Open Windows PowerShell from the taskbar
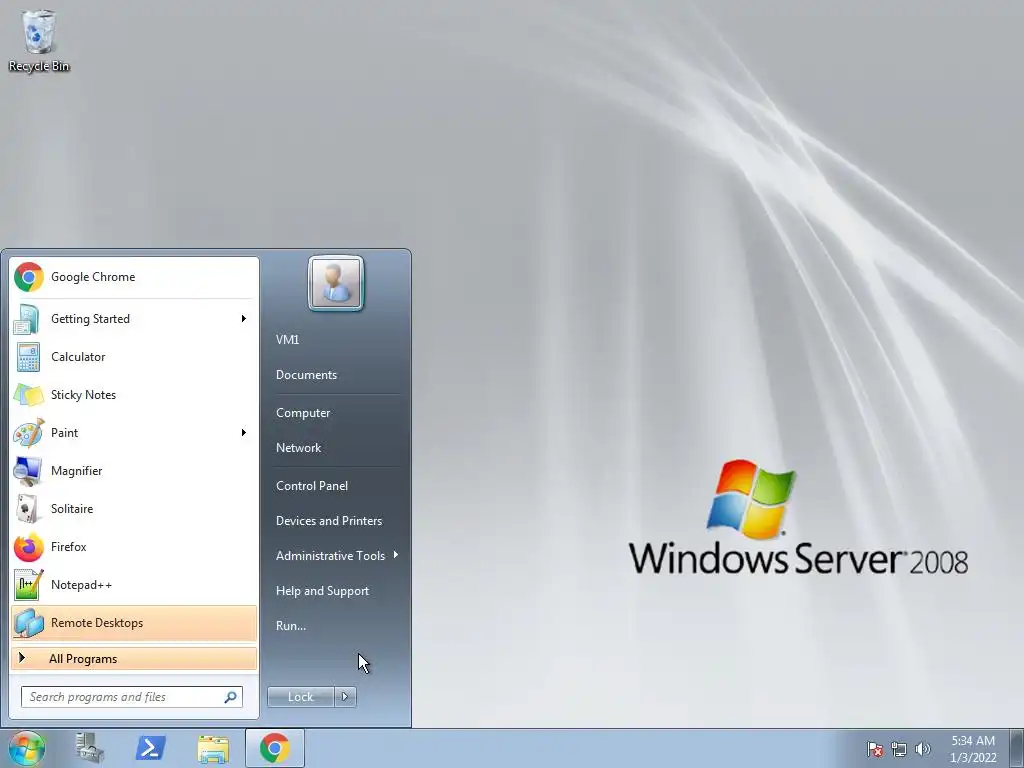This screenshot has height=768, width=1024. coord(151,748)
